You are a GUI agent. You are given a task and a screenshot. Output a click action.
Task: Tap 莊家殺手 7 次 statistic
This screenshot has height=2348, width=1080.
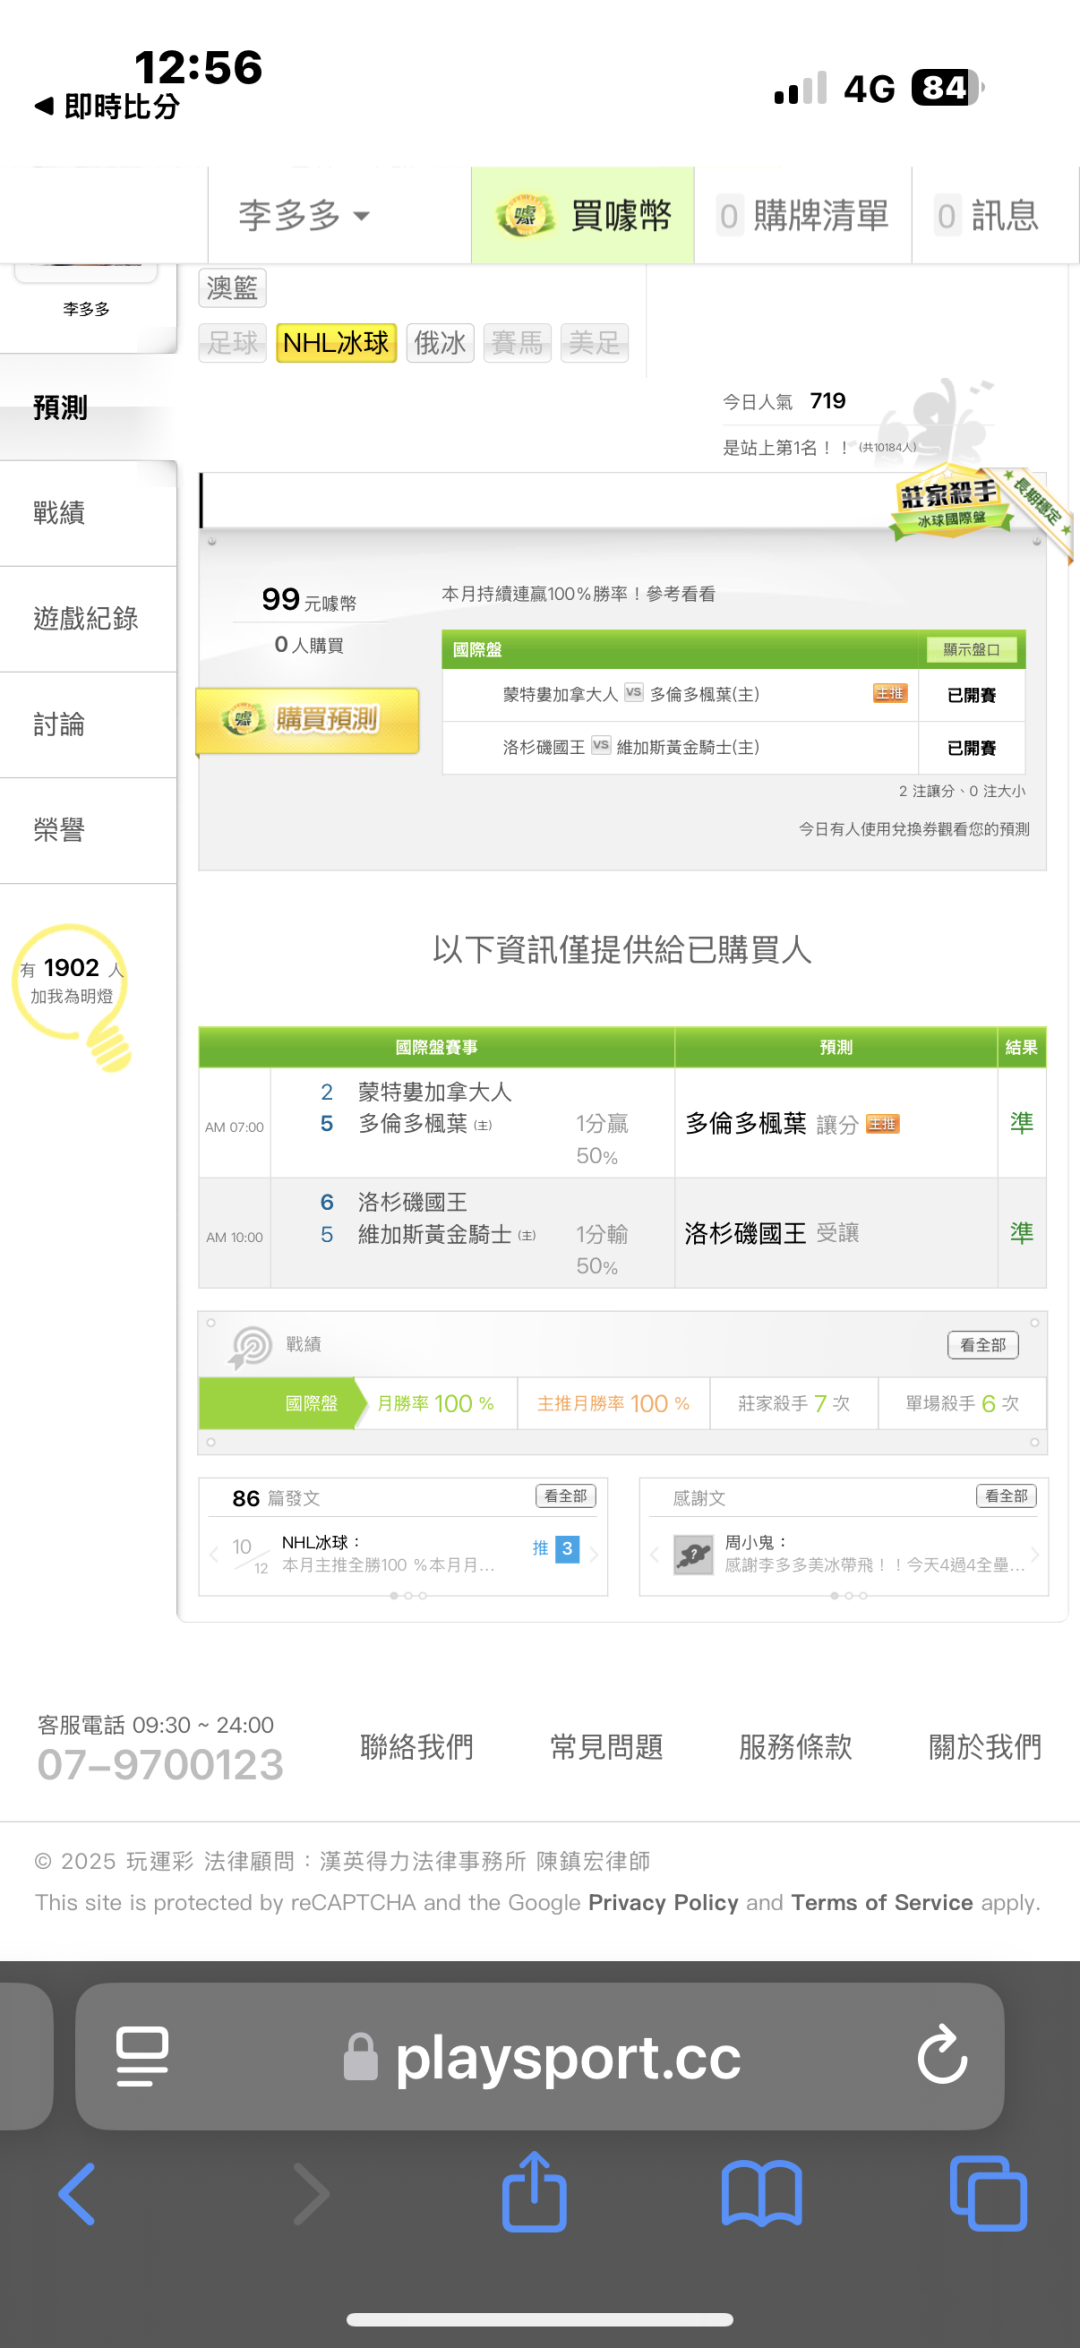[794, 1403]
